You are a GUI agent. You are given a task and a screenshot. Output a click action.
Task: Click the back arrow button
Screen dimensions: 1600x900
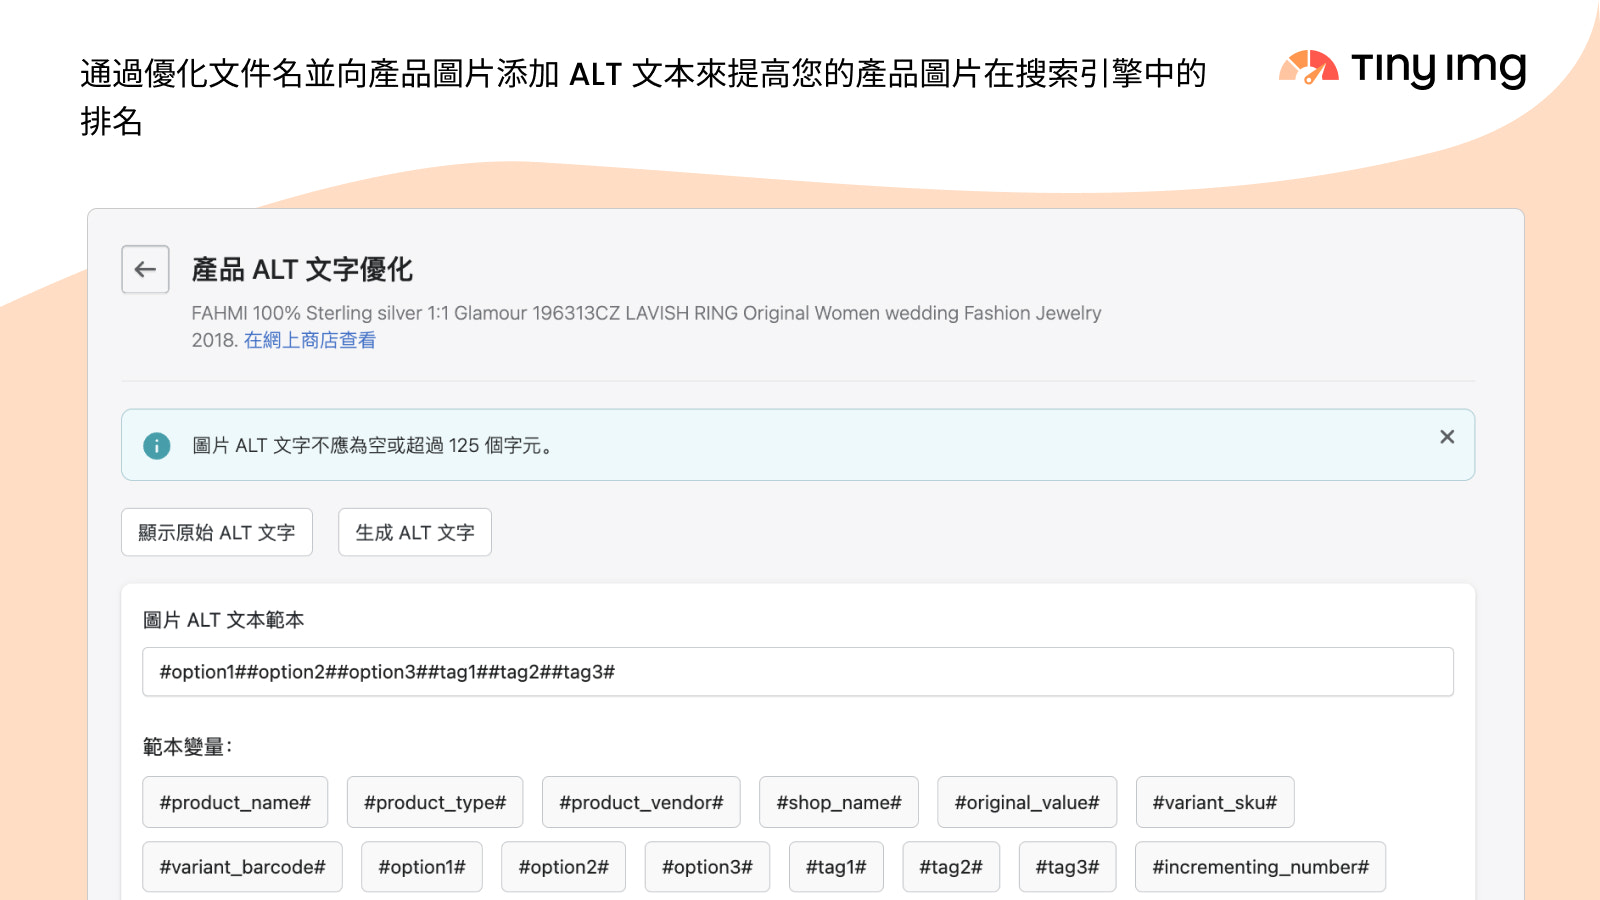click(145, 269)
